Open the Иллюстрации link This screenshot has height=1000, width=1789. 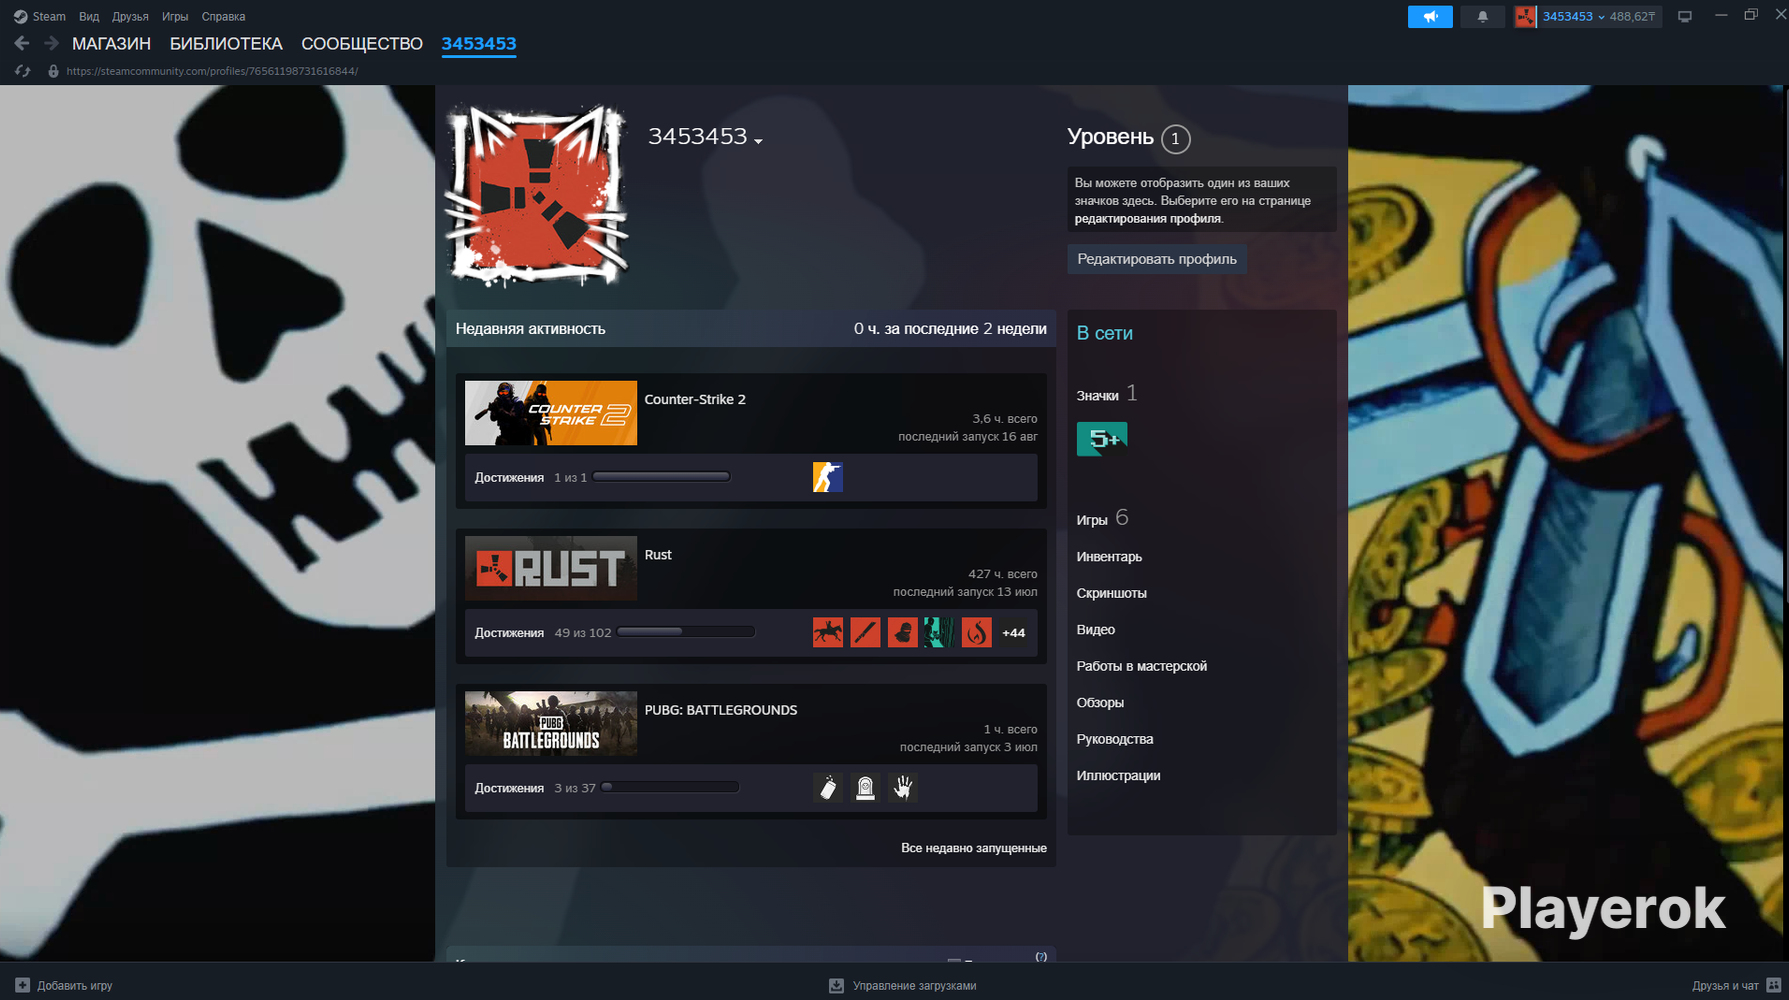pos(1118,776)
